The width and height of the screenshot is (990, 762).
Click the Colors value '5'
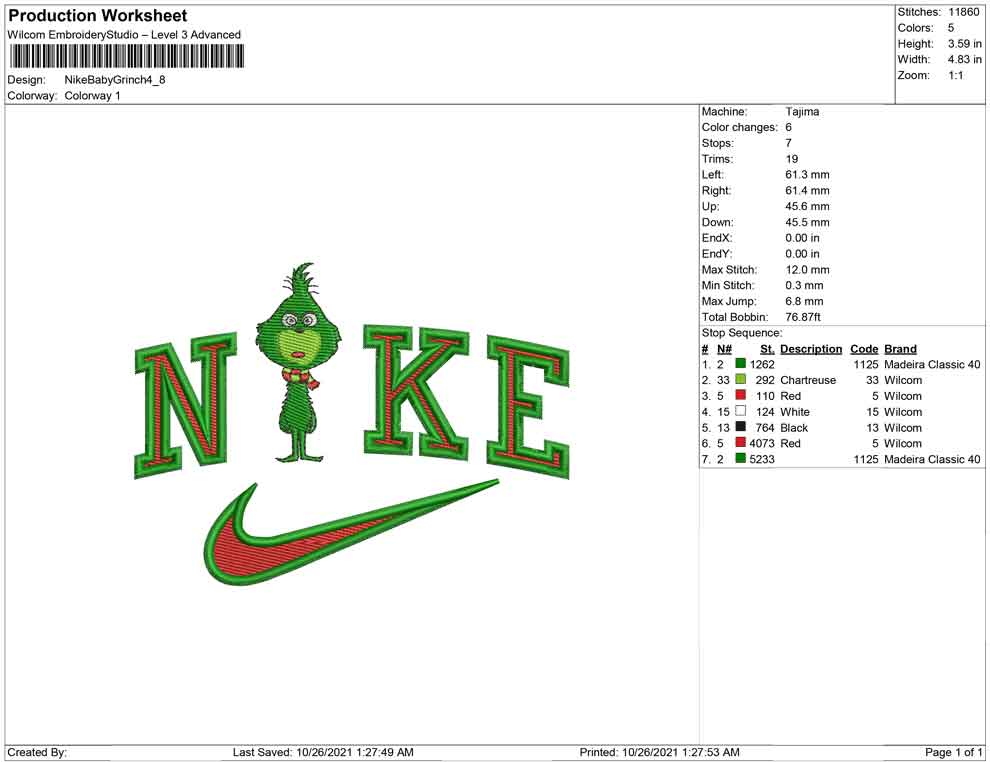tap(951, 28)
